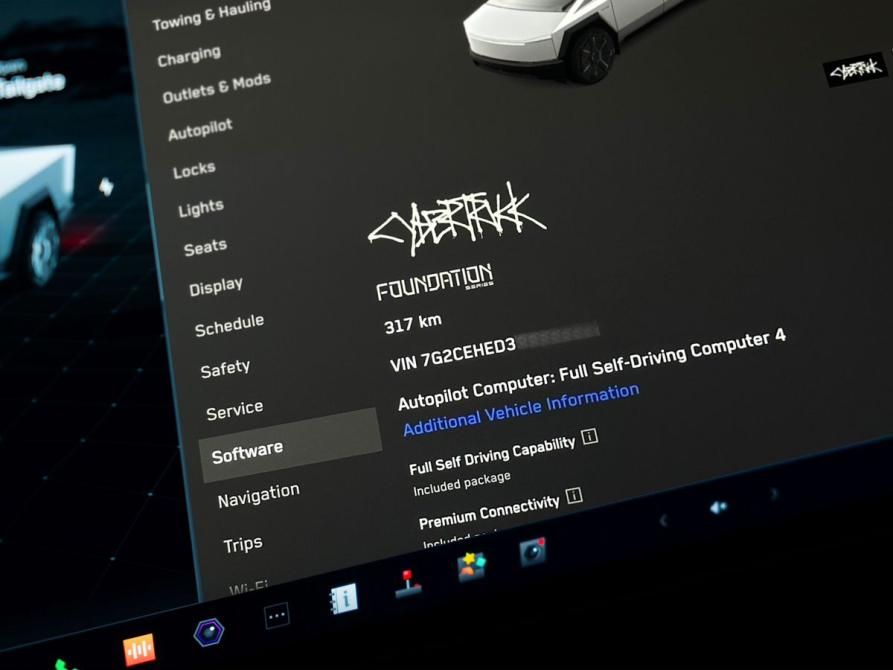This screenshot has height=670, width=893.
Task: Open the purple hexagon camera app
Action: (x=208, y=632)
